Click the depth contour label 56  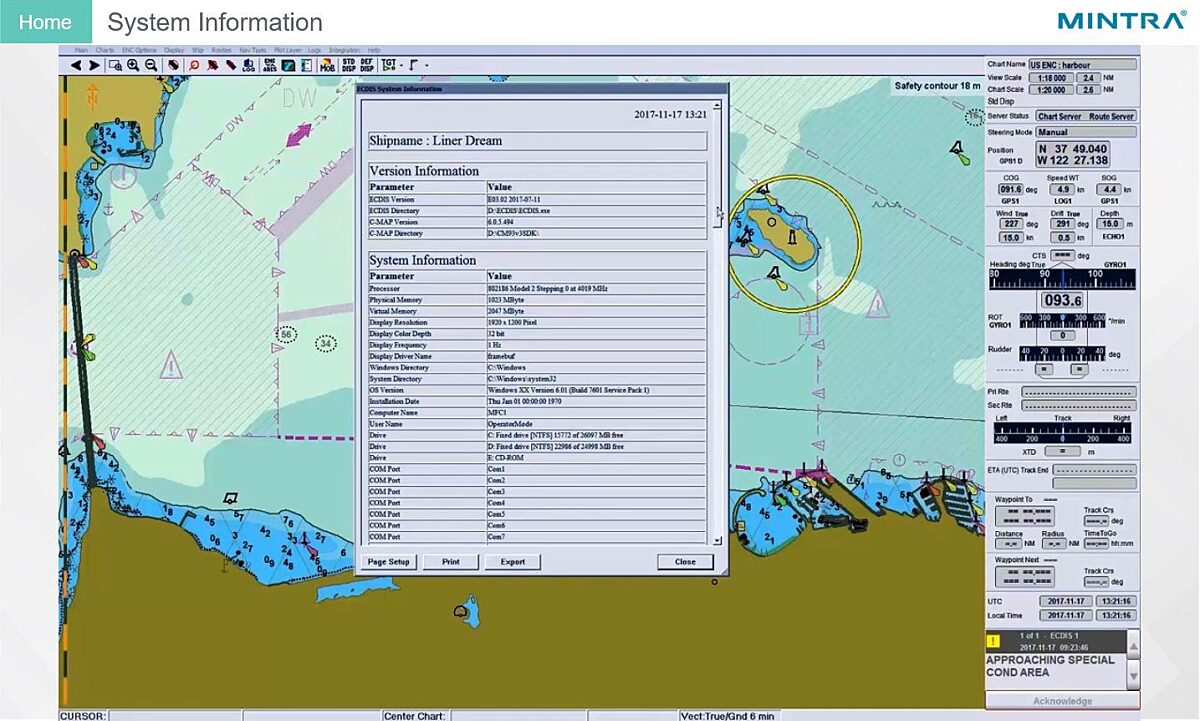[288, 335]
